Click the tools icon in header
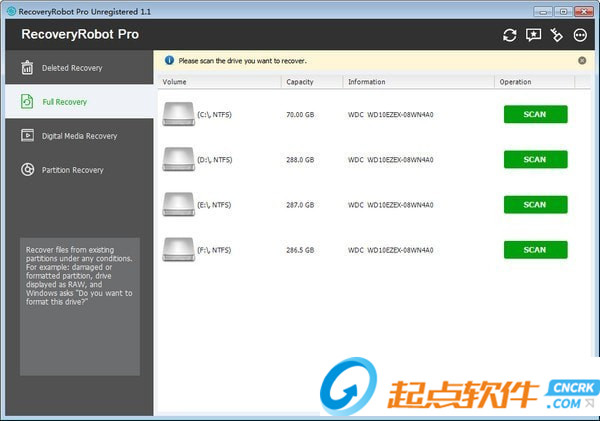Screen dimensions: 600x421 556,35
